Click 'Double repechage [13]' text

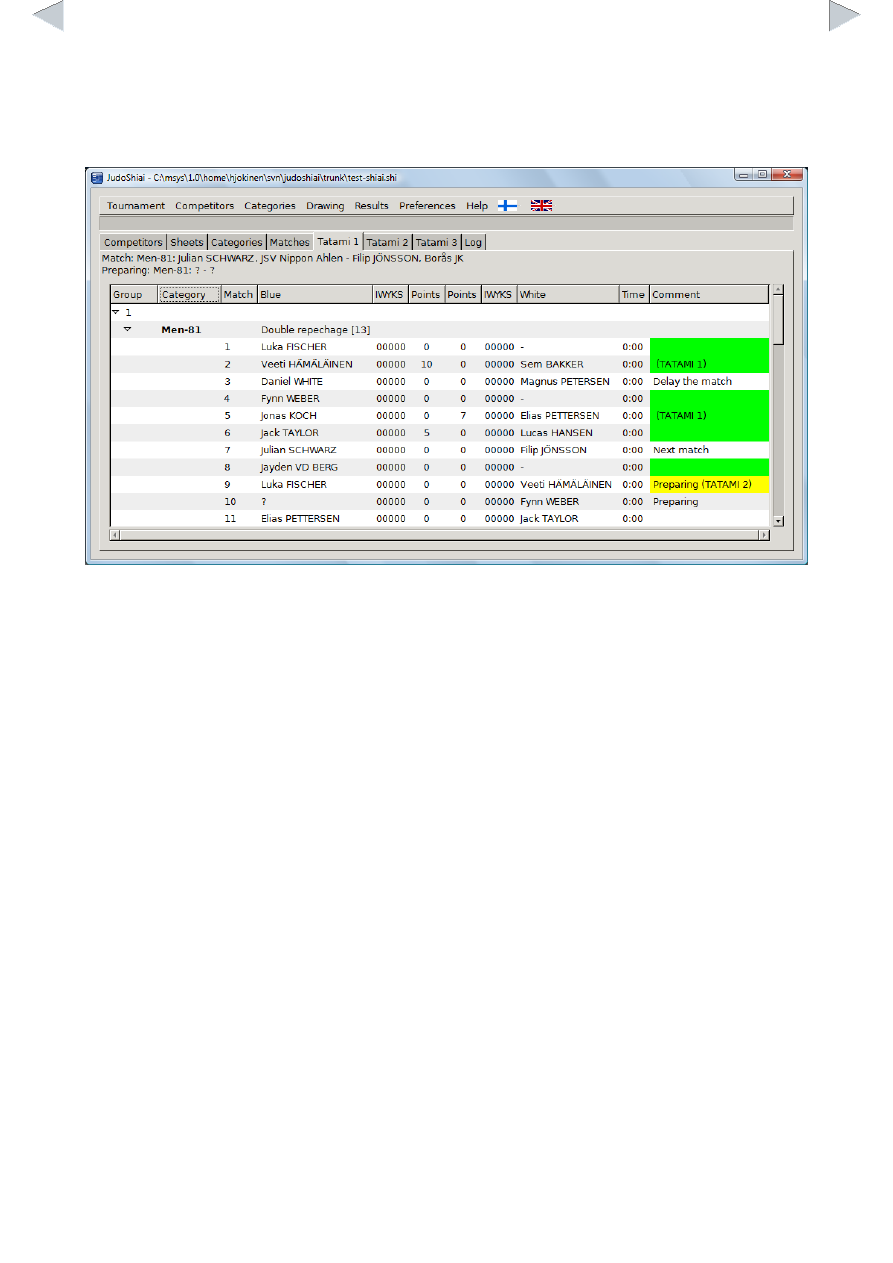(x=316, y=329)
